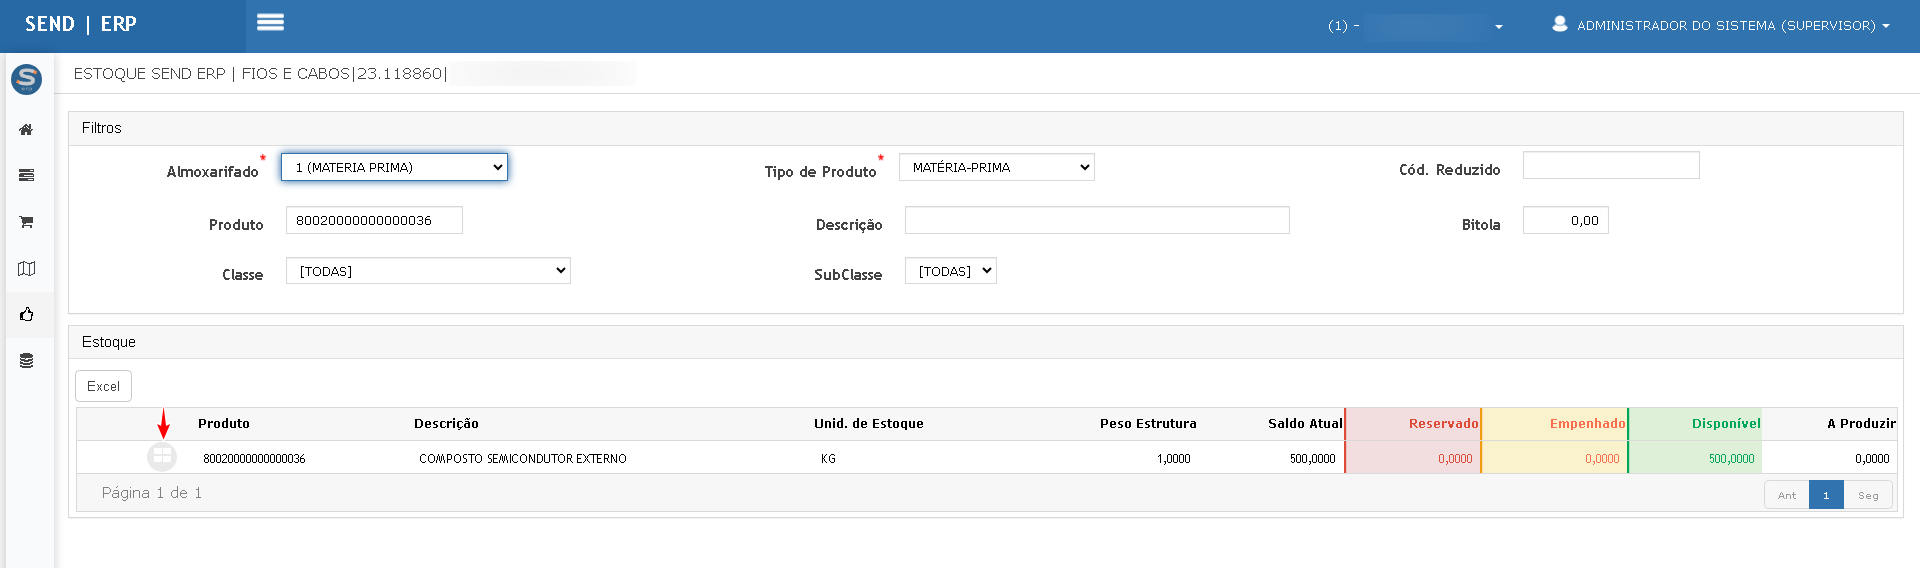Click the Excel export button
The height and width of the screenshot is (568, 1920).
click(103, 386)
